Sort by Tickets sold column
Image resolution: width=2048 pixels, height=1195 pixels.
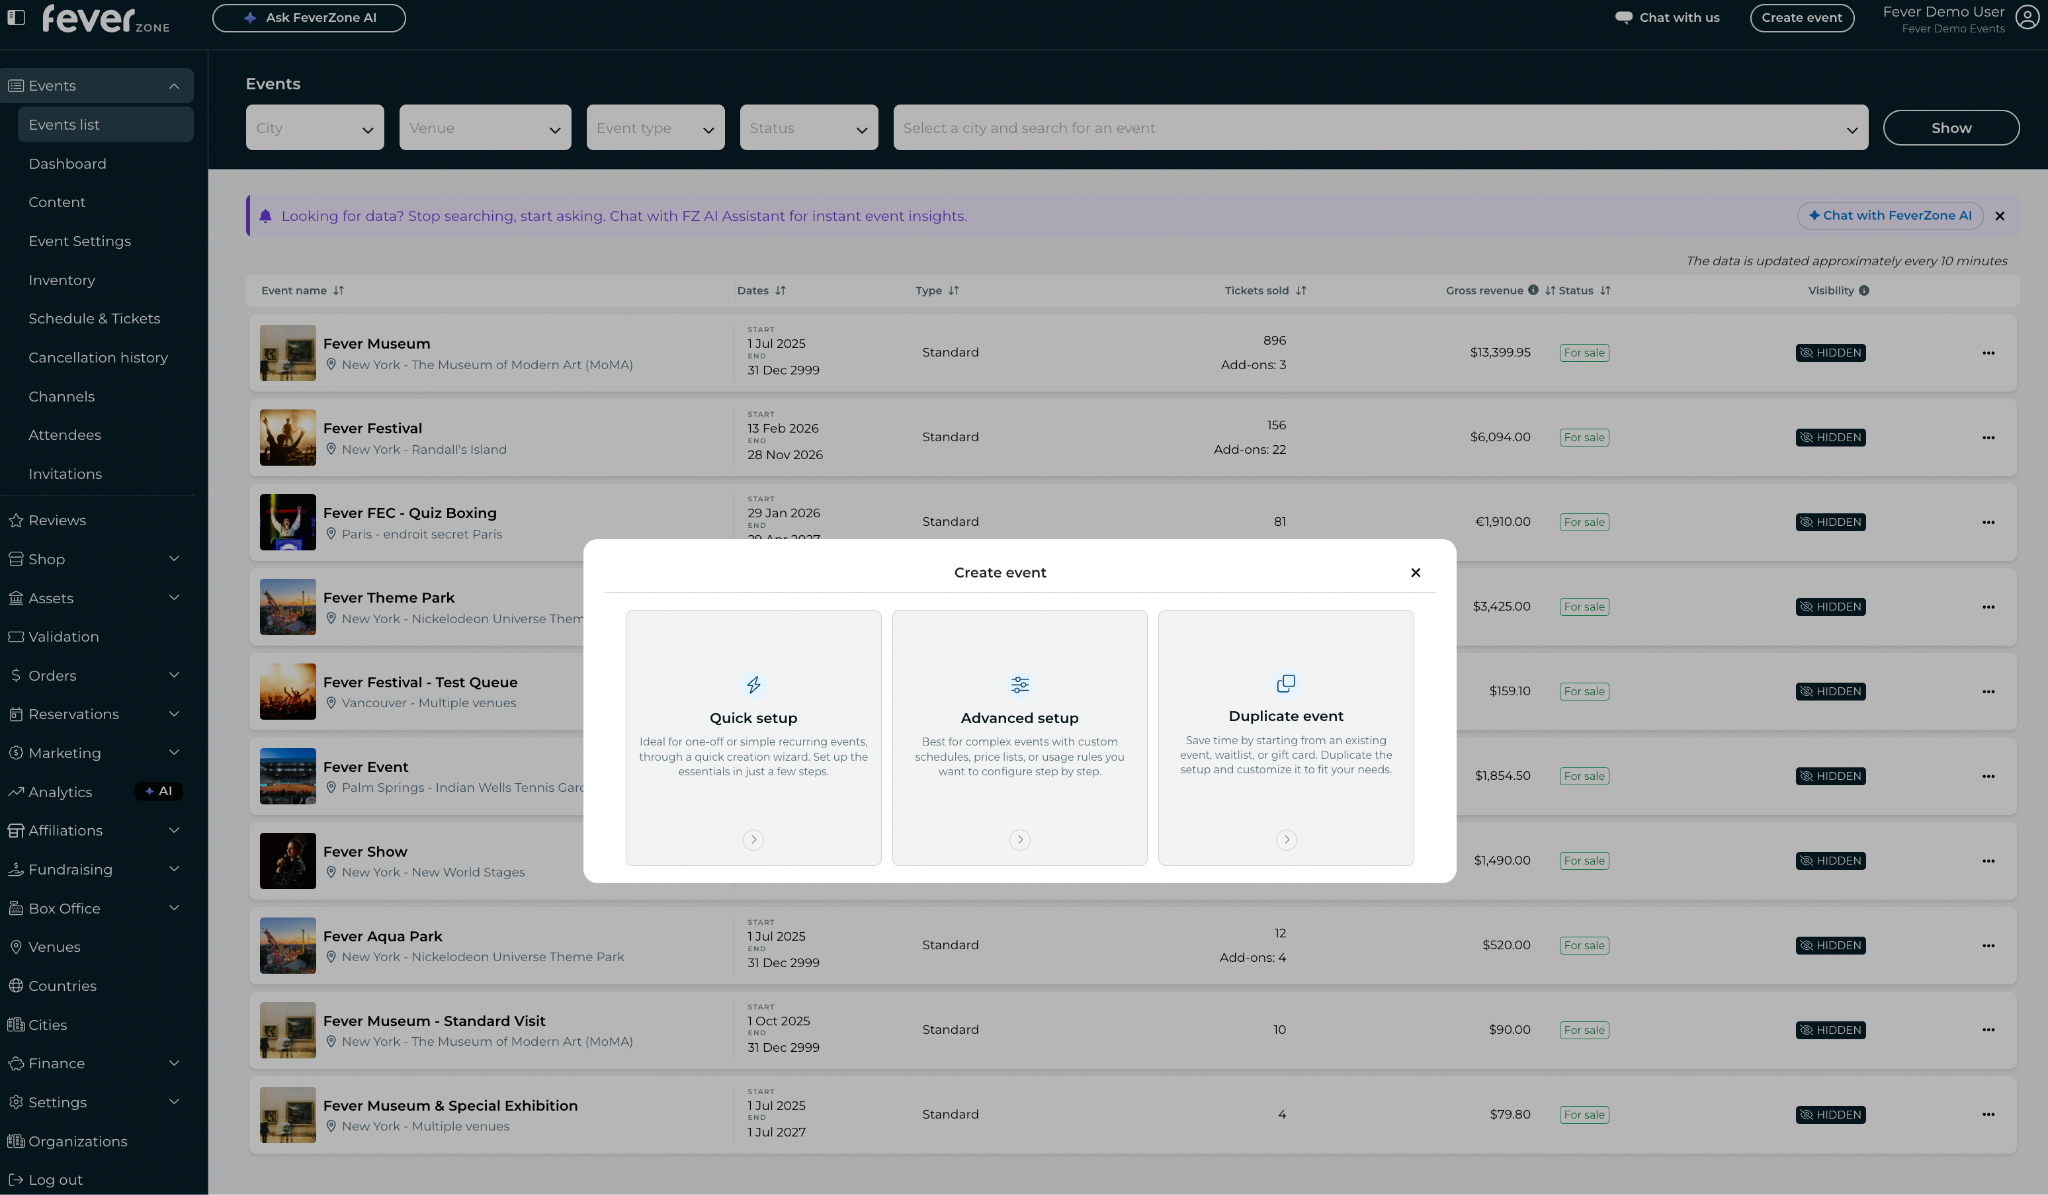point(1301,291)
